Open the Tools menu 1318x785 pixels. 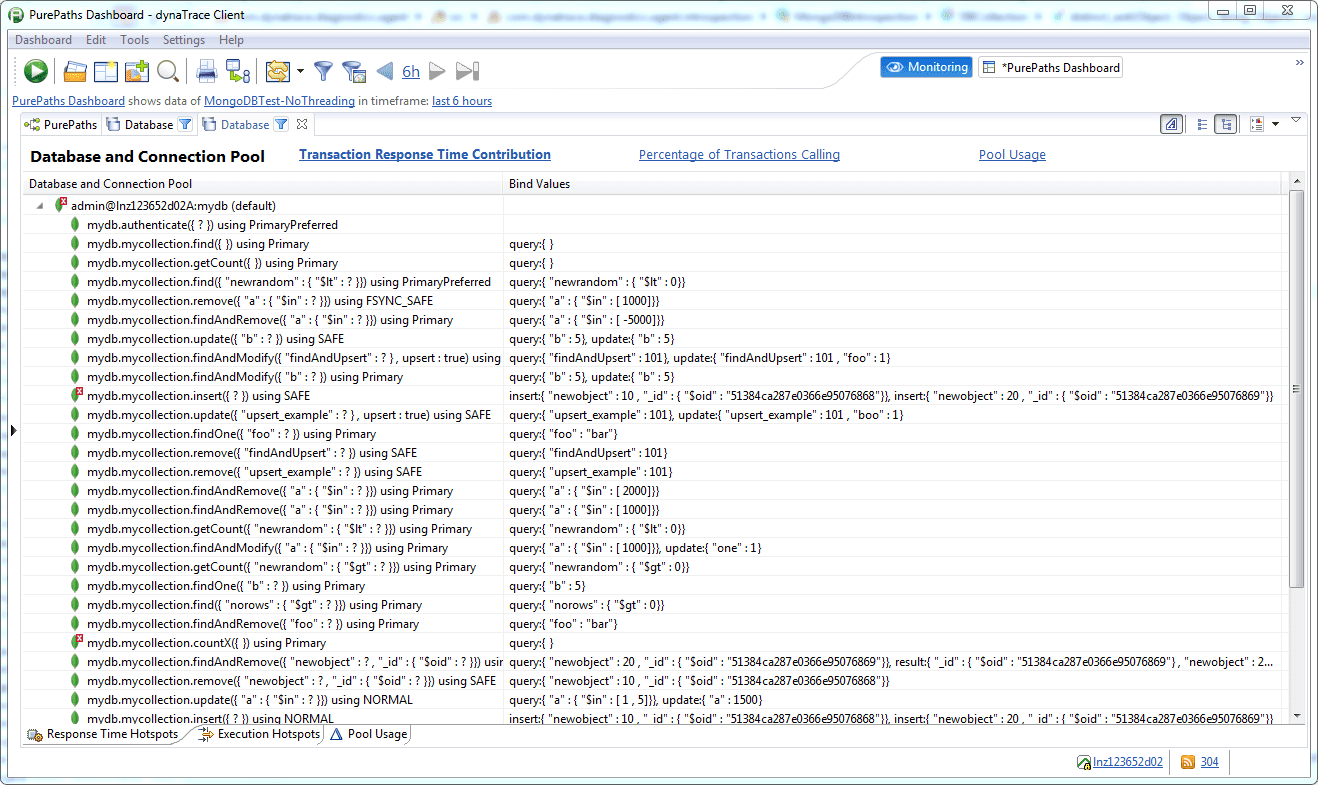(x=135, y=40)
